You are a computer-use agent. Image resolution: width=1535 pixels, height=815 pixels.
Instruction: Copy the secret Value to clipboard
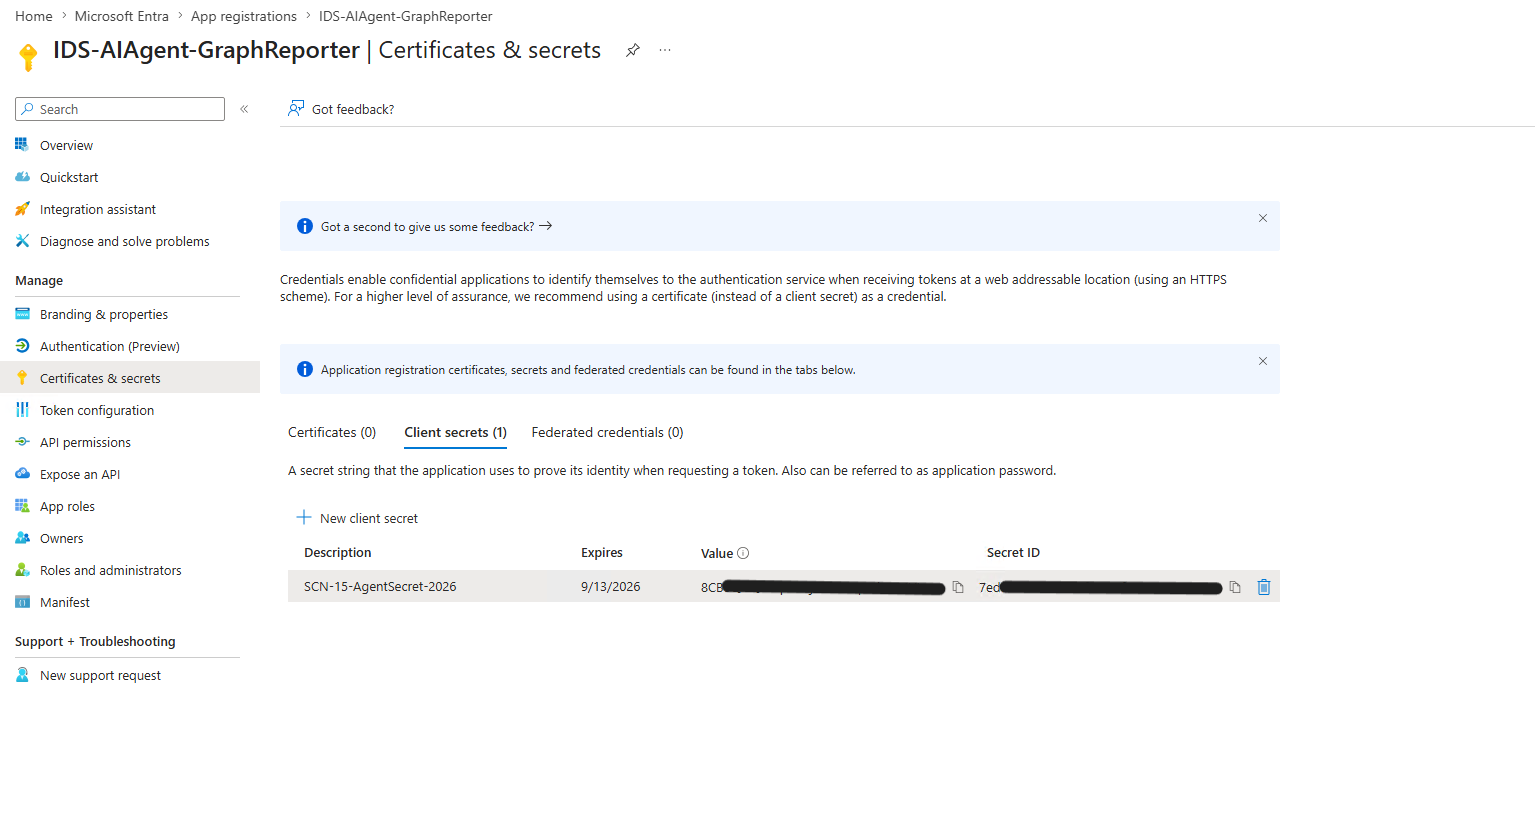(958, 587)
